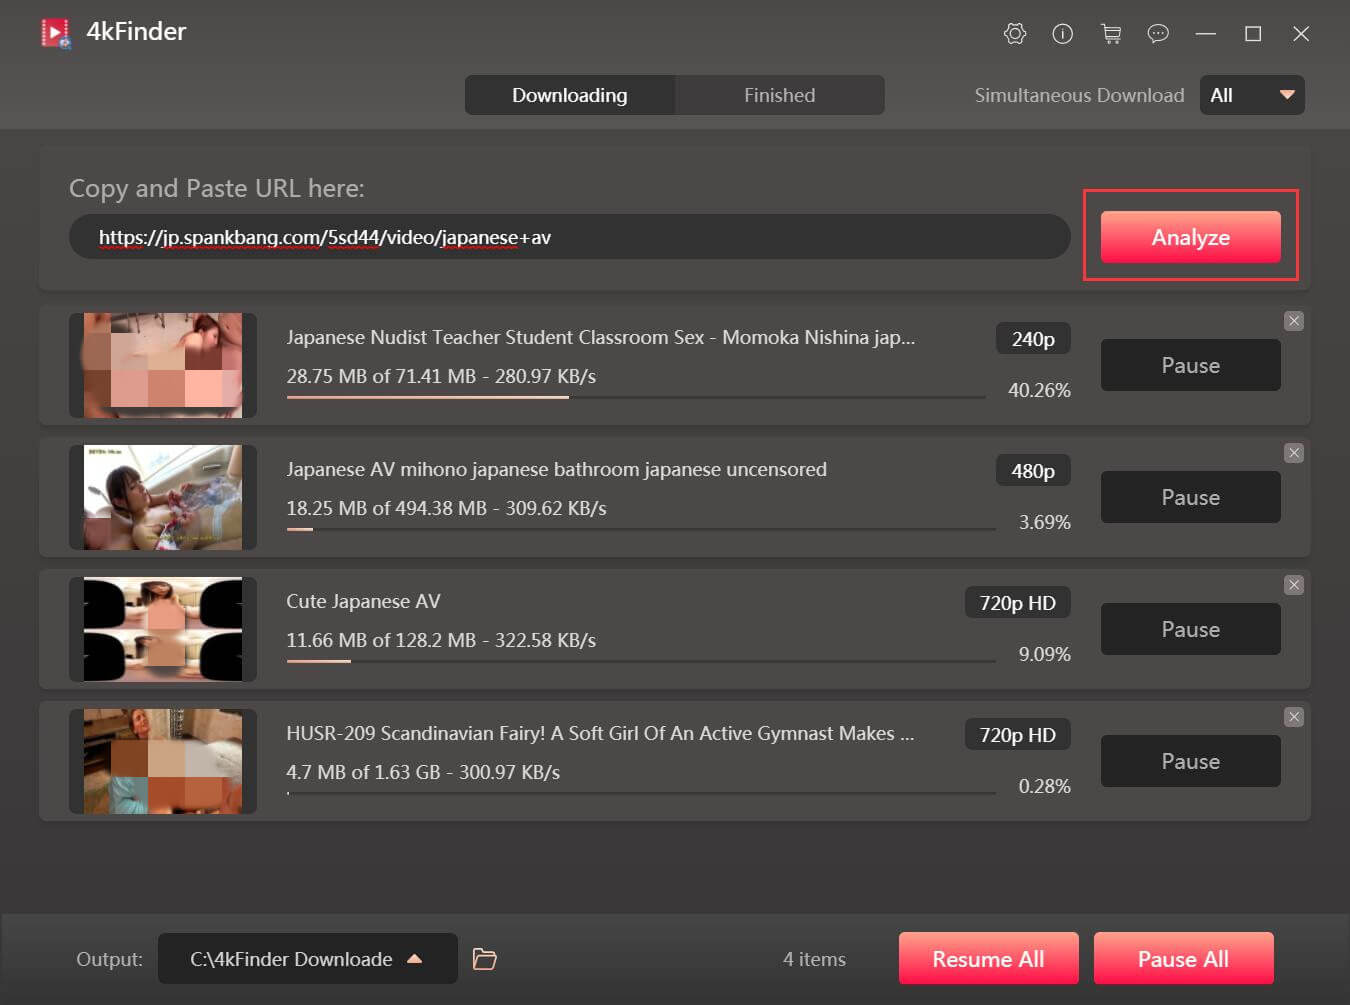
Task: Switch to the Finished tab
Action: point(779,95)
